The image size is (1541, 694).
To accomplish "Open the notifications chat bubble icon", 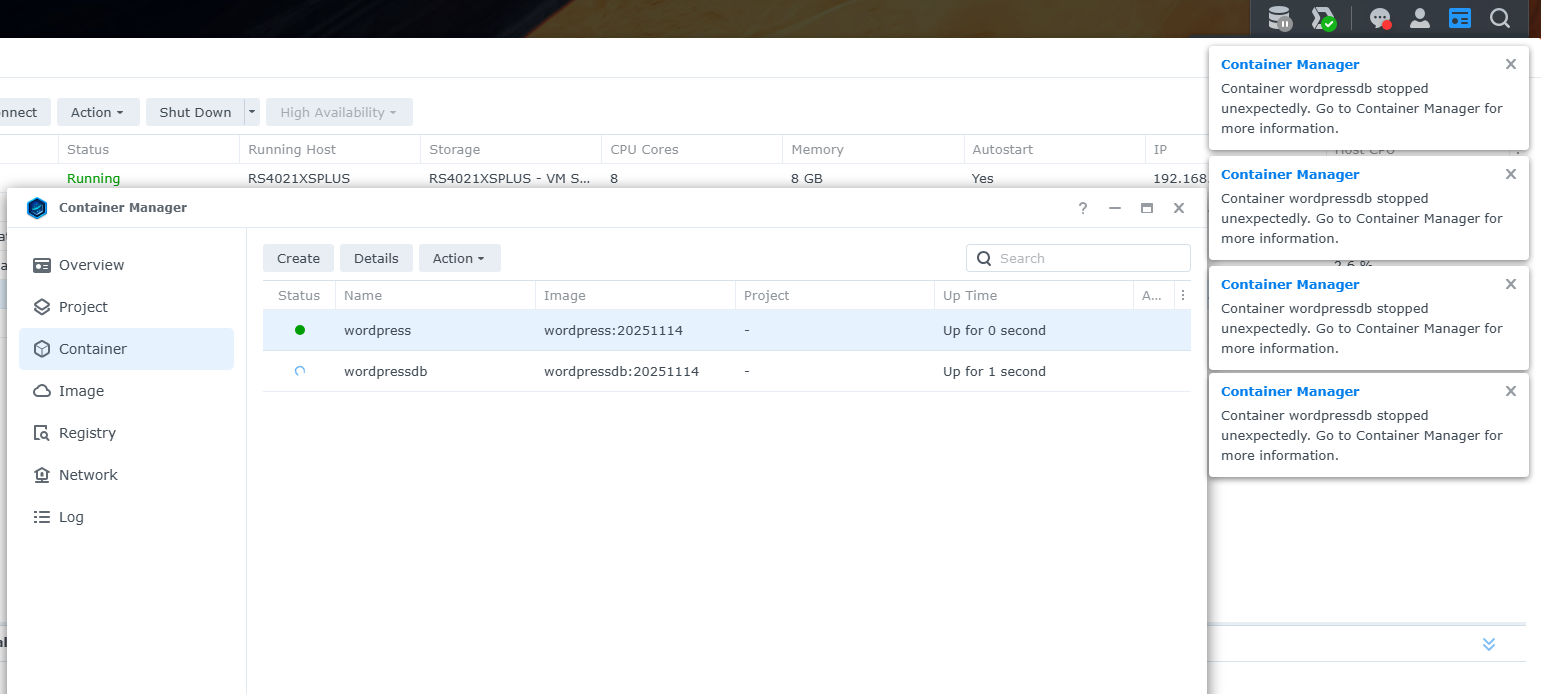I will coord(1380,18).
